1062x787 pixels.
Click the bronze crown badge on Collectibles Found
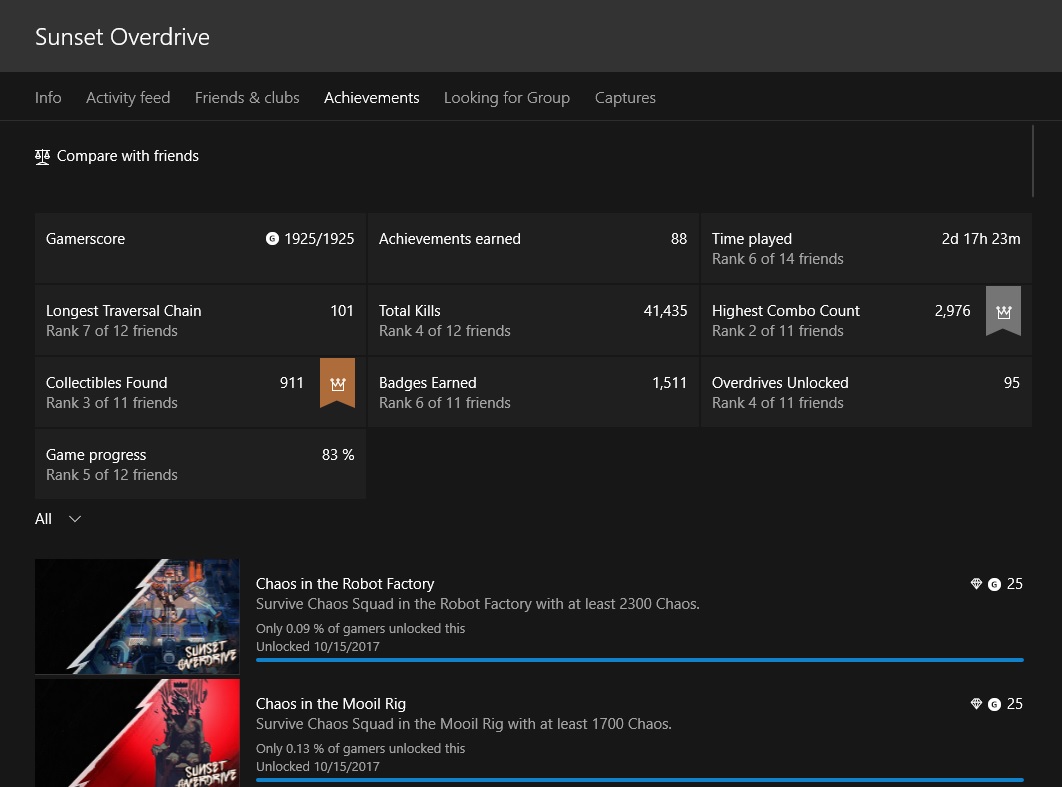(x=337, y=383)
